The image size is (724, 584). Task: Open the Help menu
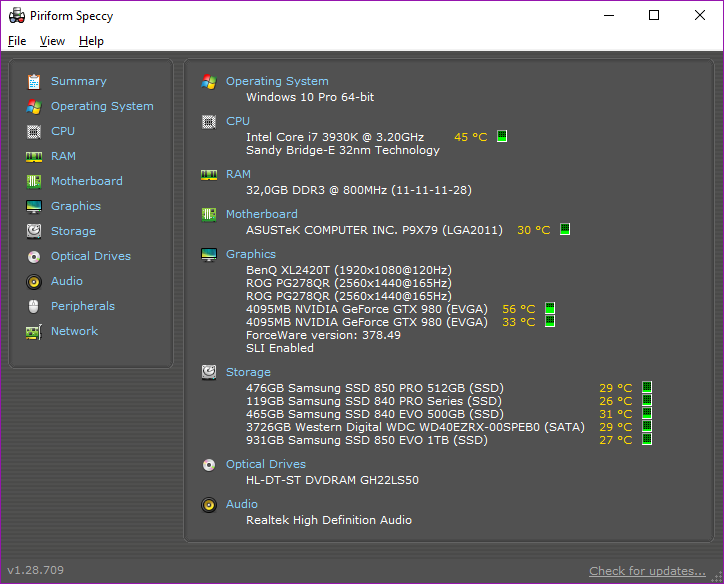[x=91, y=41]
